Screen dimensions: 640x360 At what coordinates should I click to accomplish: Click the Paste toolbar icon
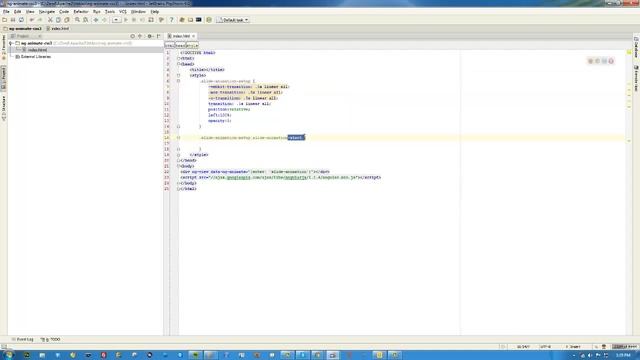click(67, 20)
